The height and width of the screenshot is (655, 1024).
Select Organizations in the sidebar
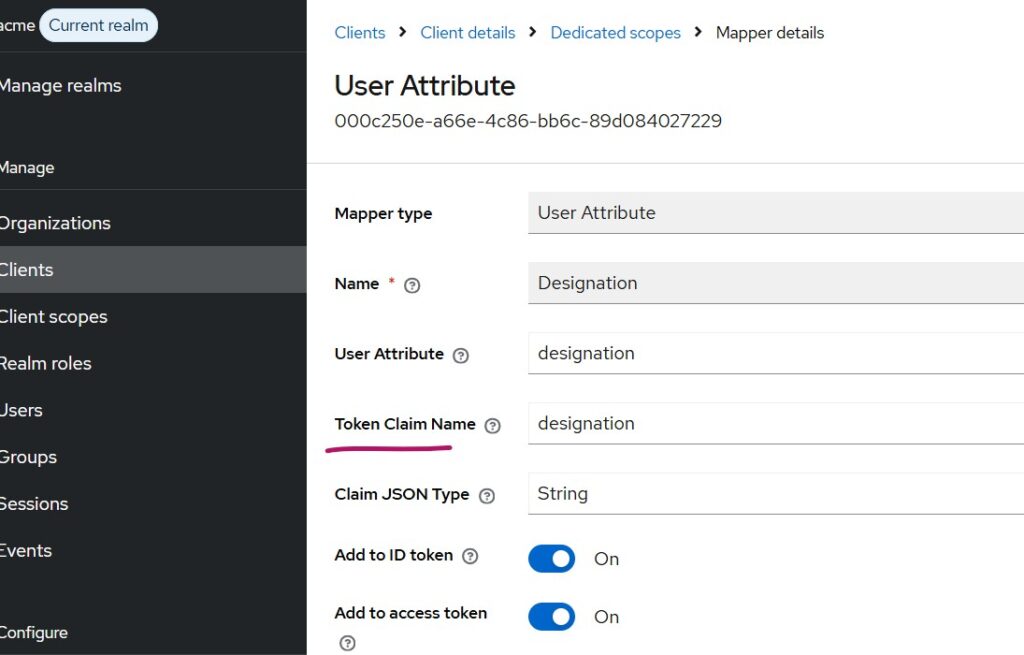[x=55, y=223]
